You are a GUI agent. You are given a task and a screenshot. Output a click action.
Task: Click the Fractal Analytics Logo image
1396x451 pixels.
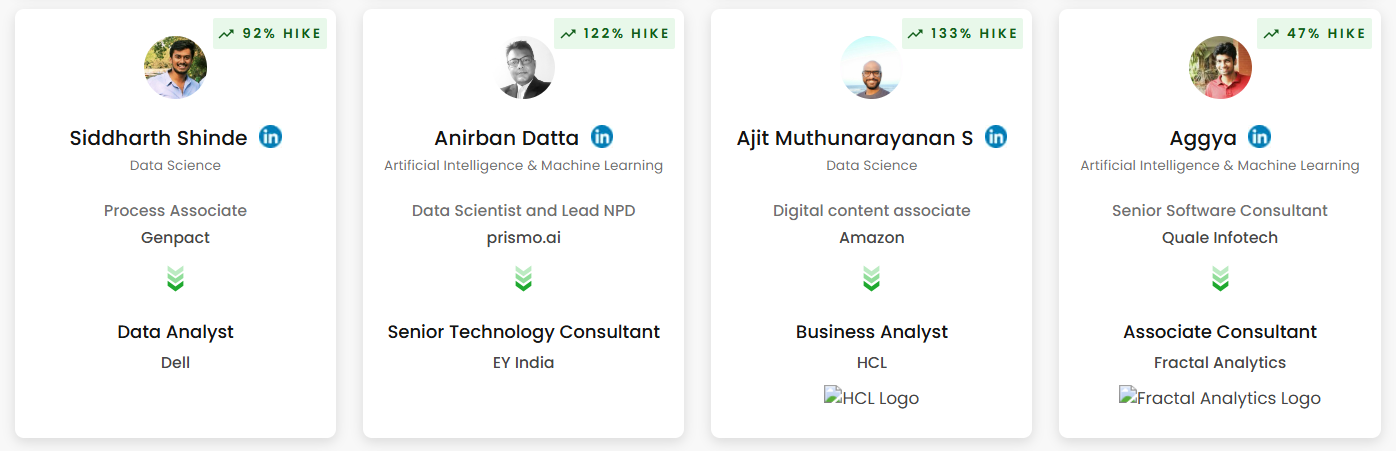pos(1220,398)
